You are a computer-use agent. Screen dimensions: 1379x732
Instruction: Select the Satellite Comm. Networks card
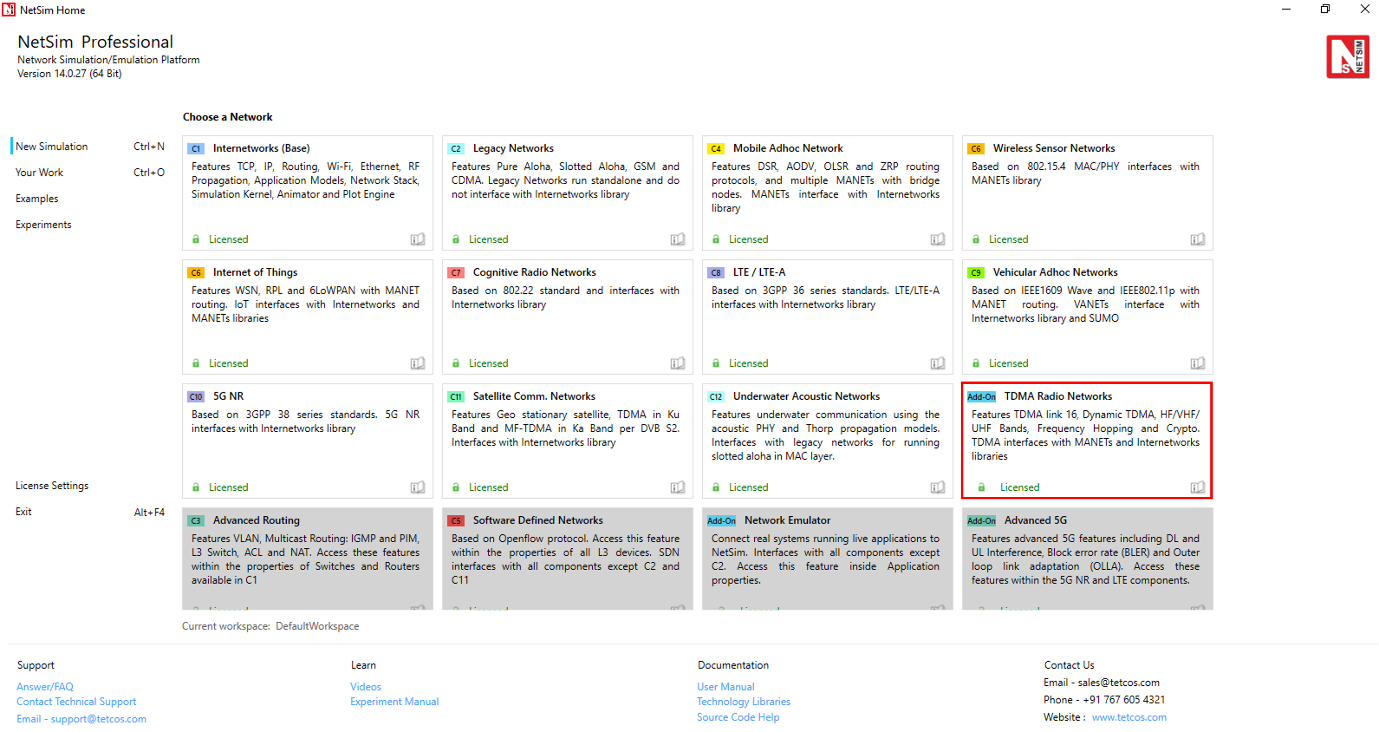[567, 440]
